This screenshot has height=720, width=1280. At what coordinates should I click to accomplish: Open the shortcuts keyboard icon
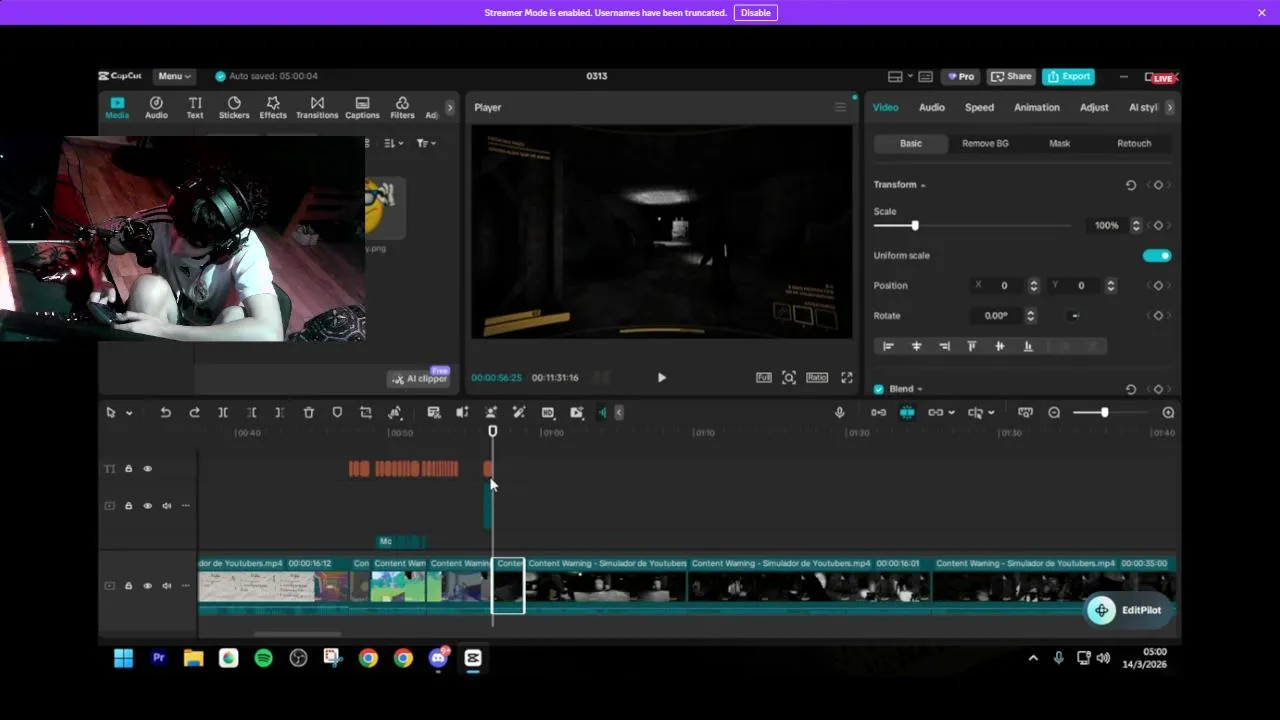(x=926, y=76)
